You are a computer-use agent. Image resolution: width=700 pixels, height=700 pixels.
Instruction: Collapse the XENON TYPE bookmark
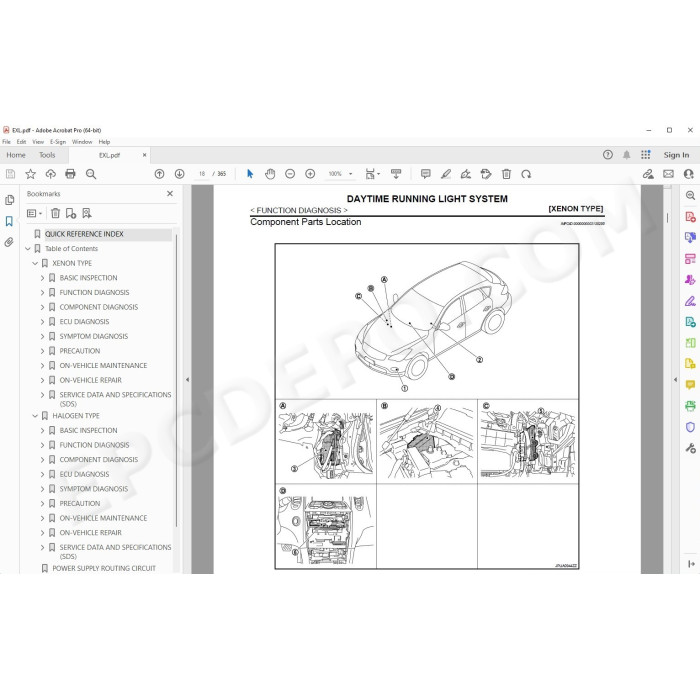pos(35,263)
